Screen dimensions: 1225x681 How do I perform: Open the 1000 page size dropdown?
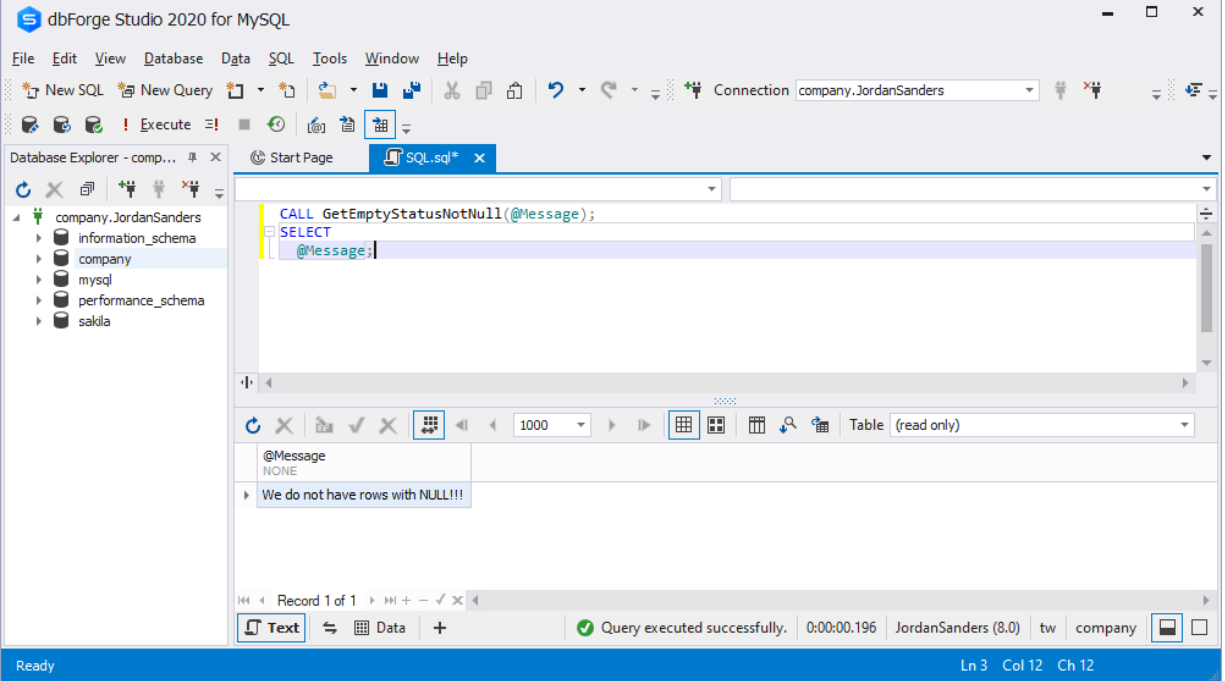pos(581,426)
